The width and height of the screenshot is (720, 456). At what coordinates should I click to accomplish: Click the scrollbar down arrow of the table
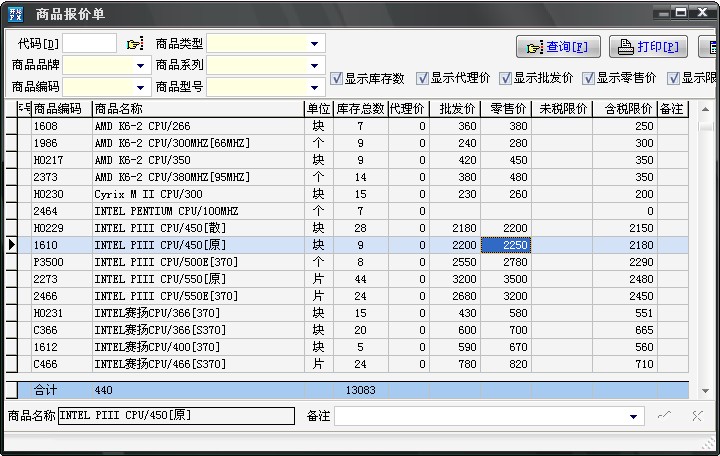706,391
